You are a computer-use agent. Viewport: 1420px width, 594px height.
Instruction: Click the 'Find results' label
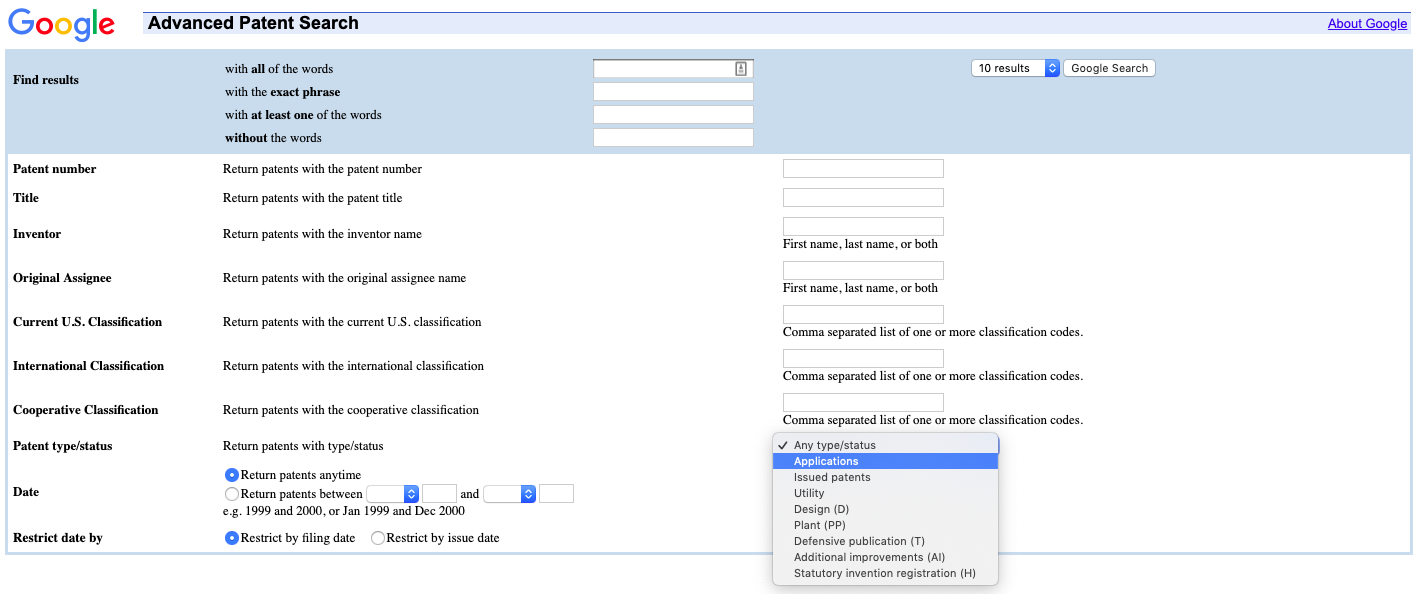click(x=46, y=80)
